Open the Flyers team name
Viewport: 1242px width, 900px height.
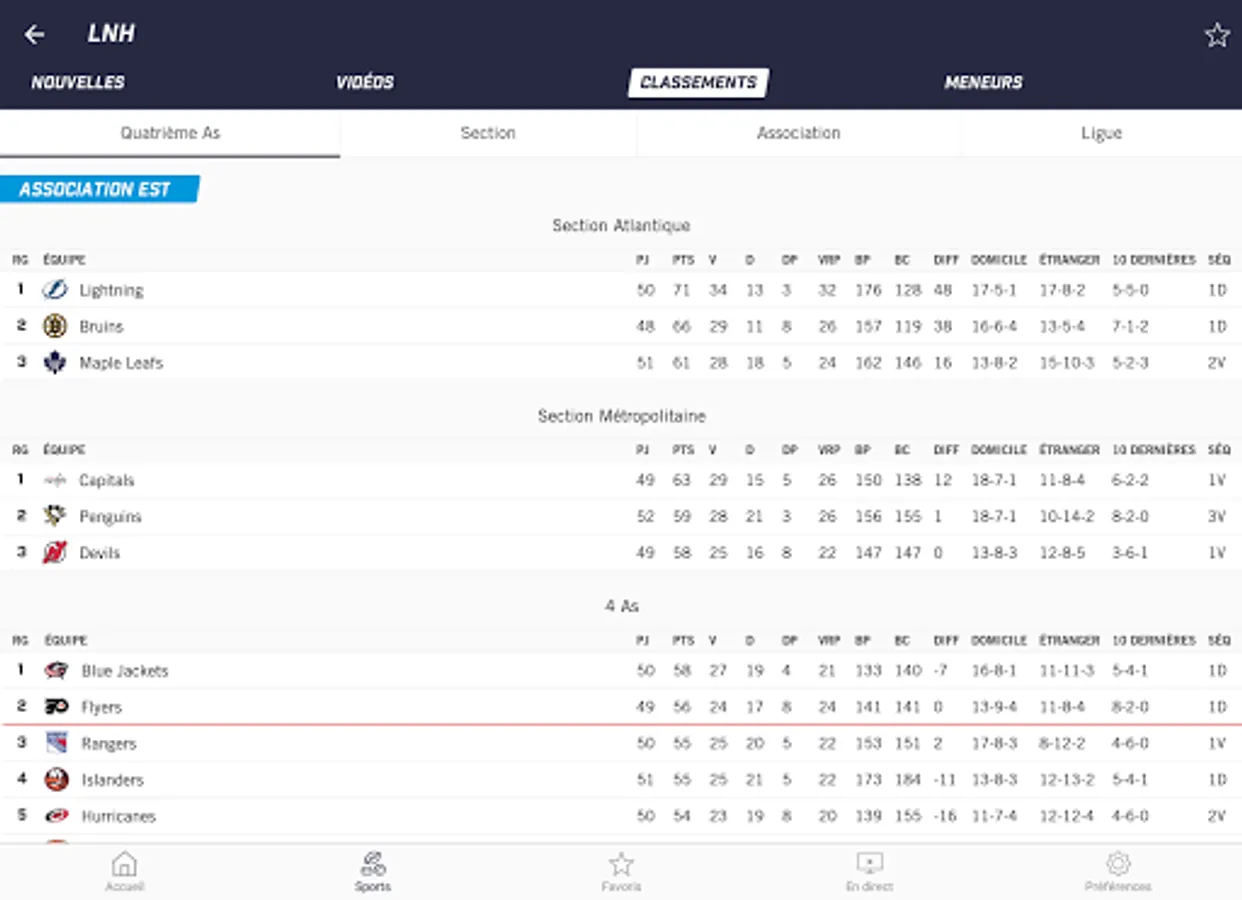[x=101, y=707]
